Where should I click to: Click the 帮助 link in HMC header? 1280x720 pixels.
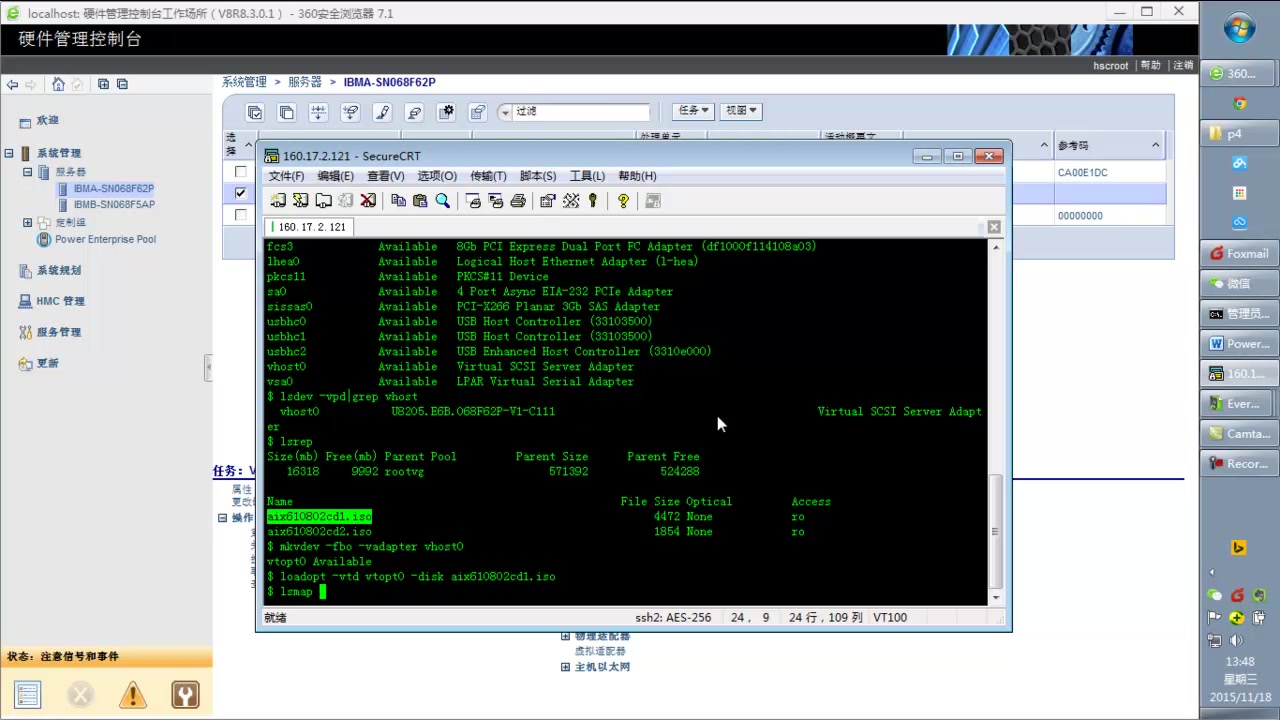[x=1151, y=65]
